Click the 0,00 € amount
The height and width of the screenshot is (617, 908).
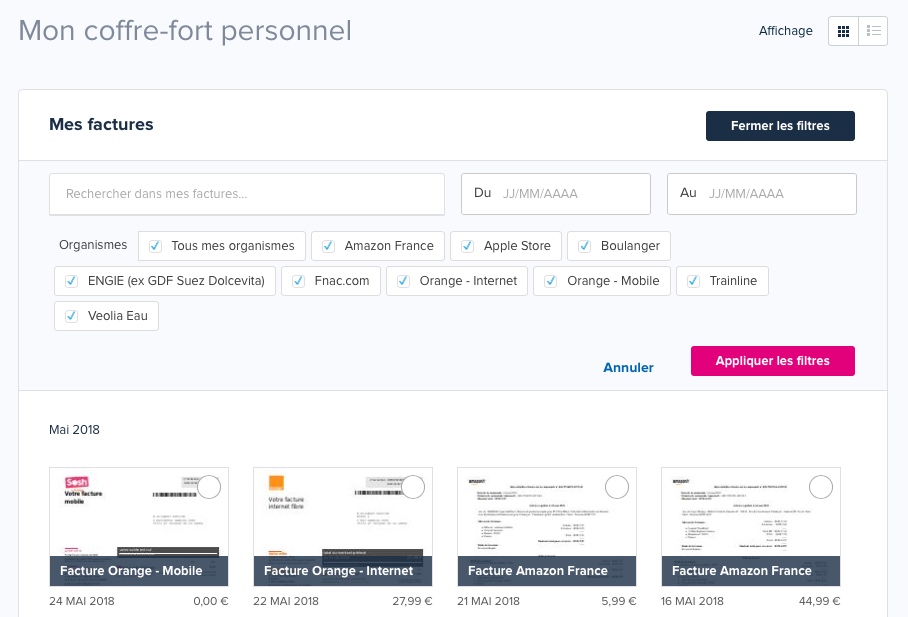click(211, 601)
